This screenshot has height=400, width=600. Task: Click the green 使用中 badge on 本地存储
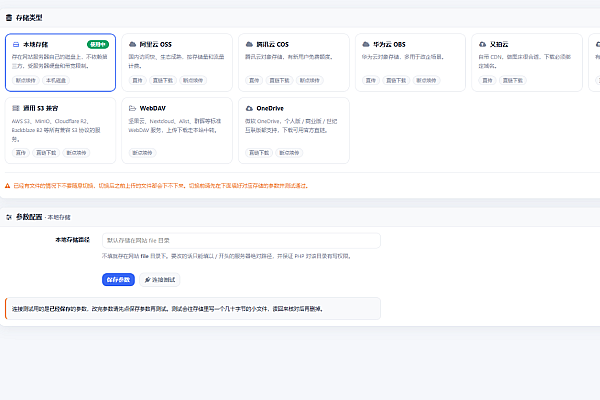pos(98,44)
